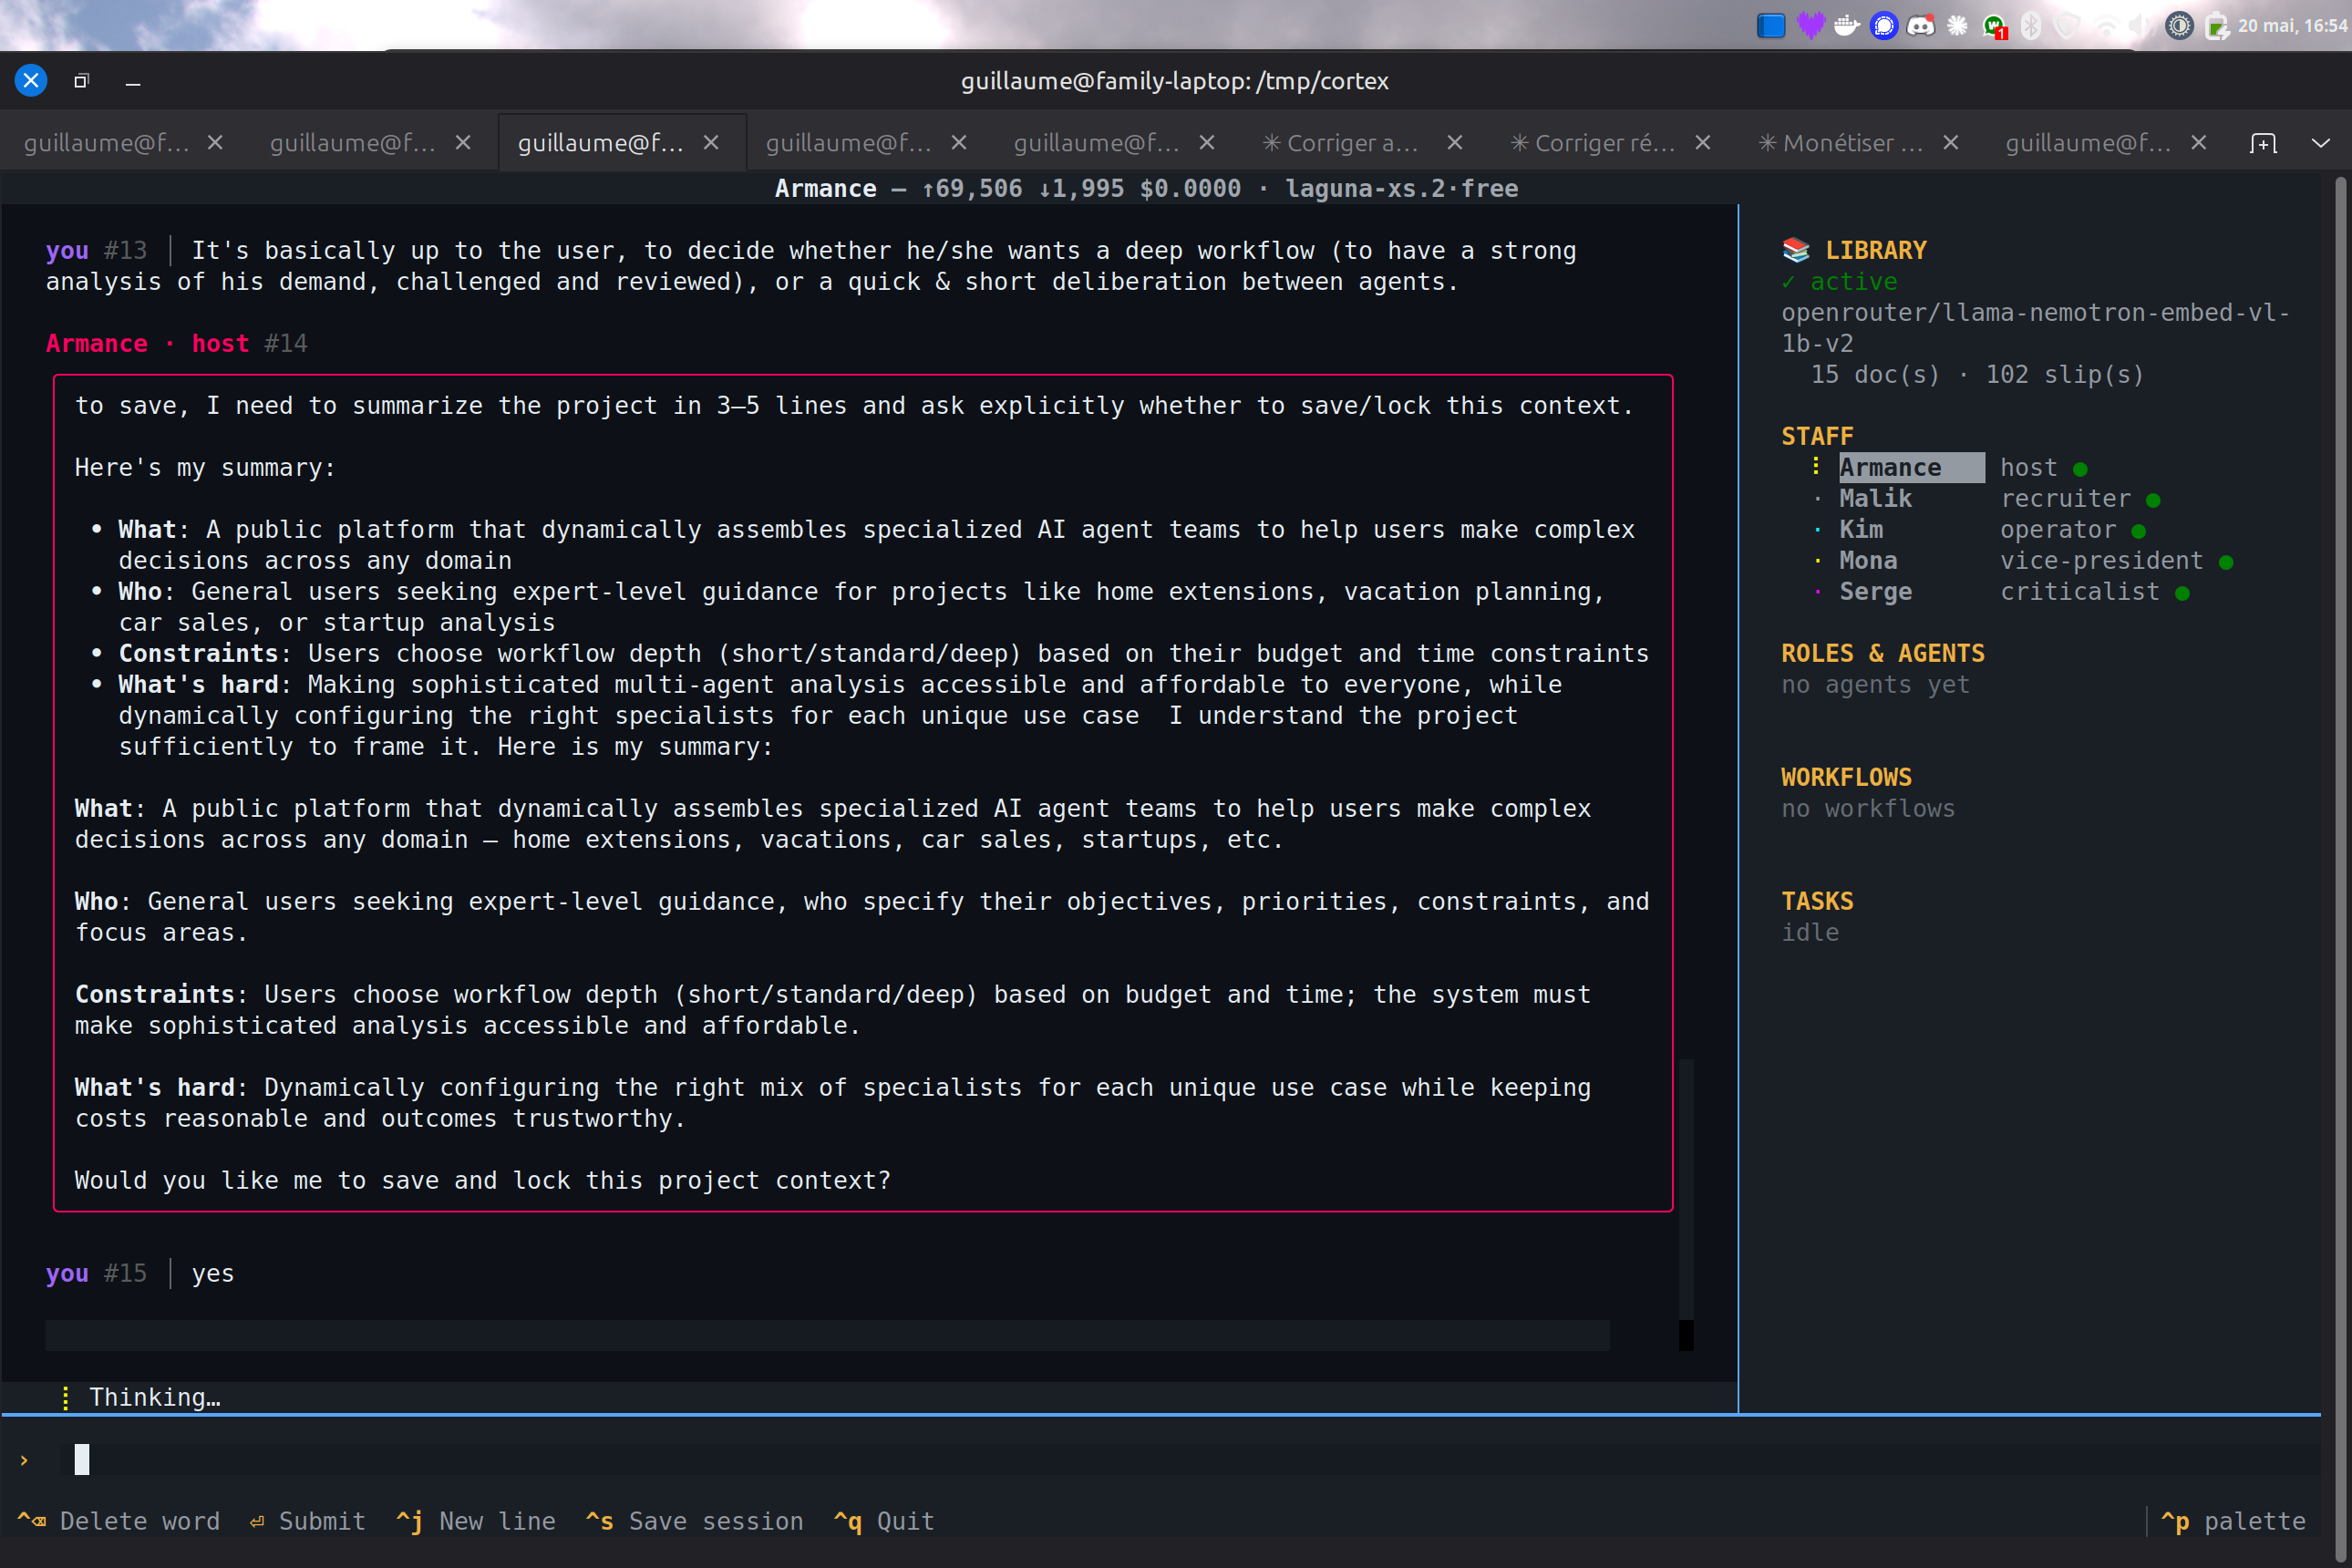Viewport: 2352px width, 1568px height.
Task: Click the laguna-xs.2·free model label
Action: click(x=1401, y=188)
